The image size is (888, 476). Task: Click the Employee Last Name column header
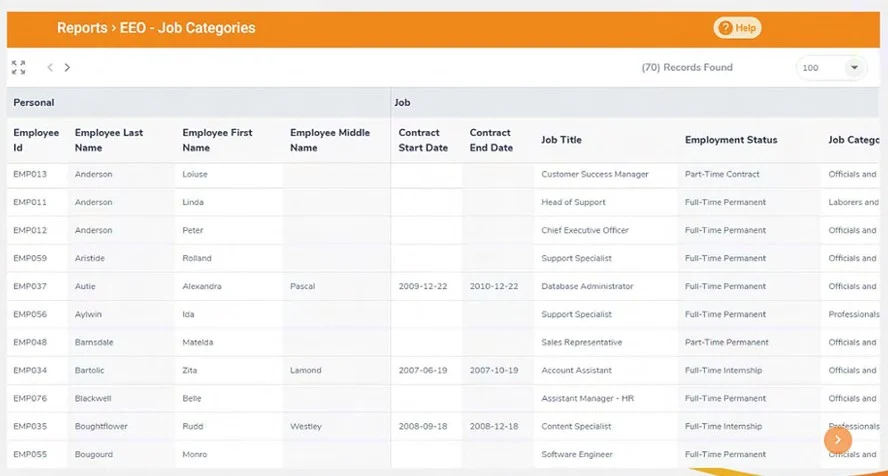click(x=109, y=140)
